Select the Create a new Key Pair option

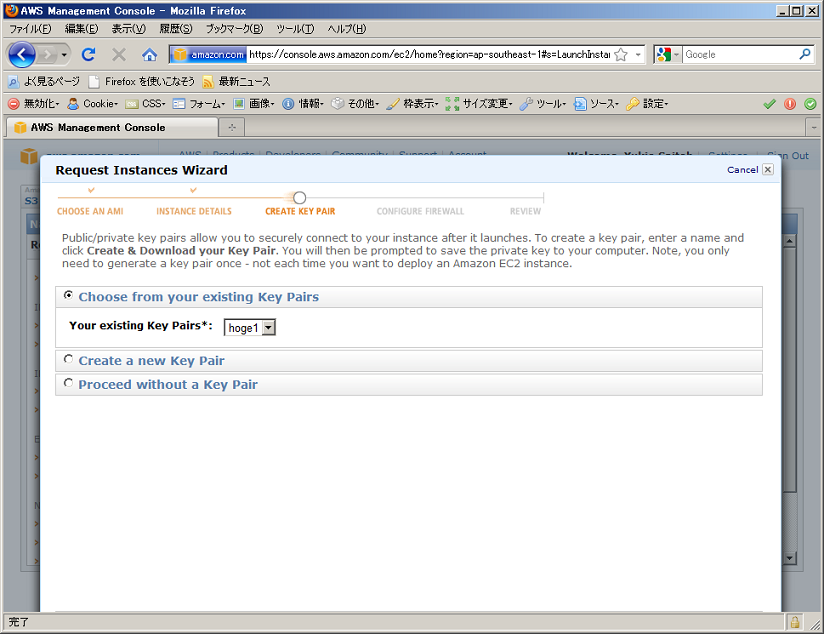[68, 360]
